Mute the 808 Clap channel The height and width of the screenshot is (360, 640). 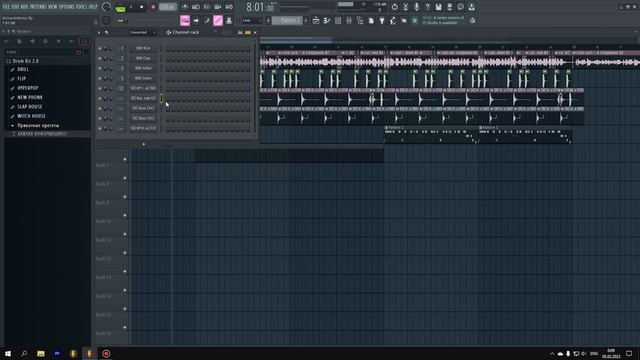pos(100,58)
